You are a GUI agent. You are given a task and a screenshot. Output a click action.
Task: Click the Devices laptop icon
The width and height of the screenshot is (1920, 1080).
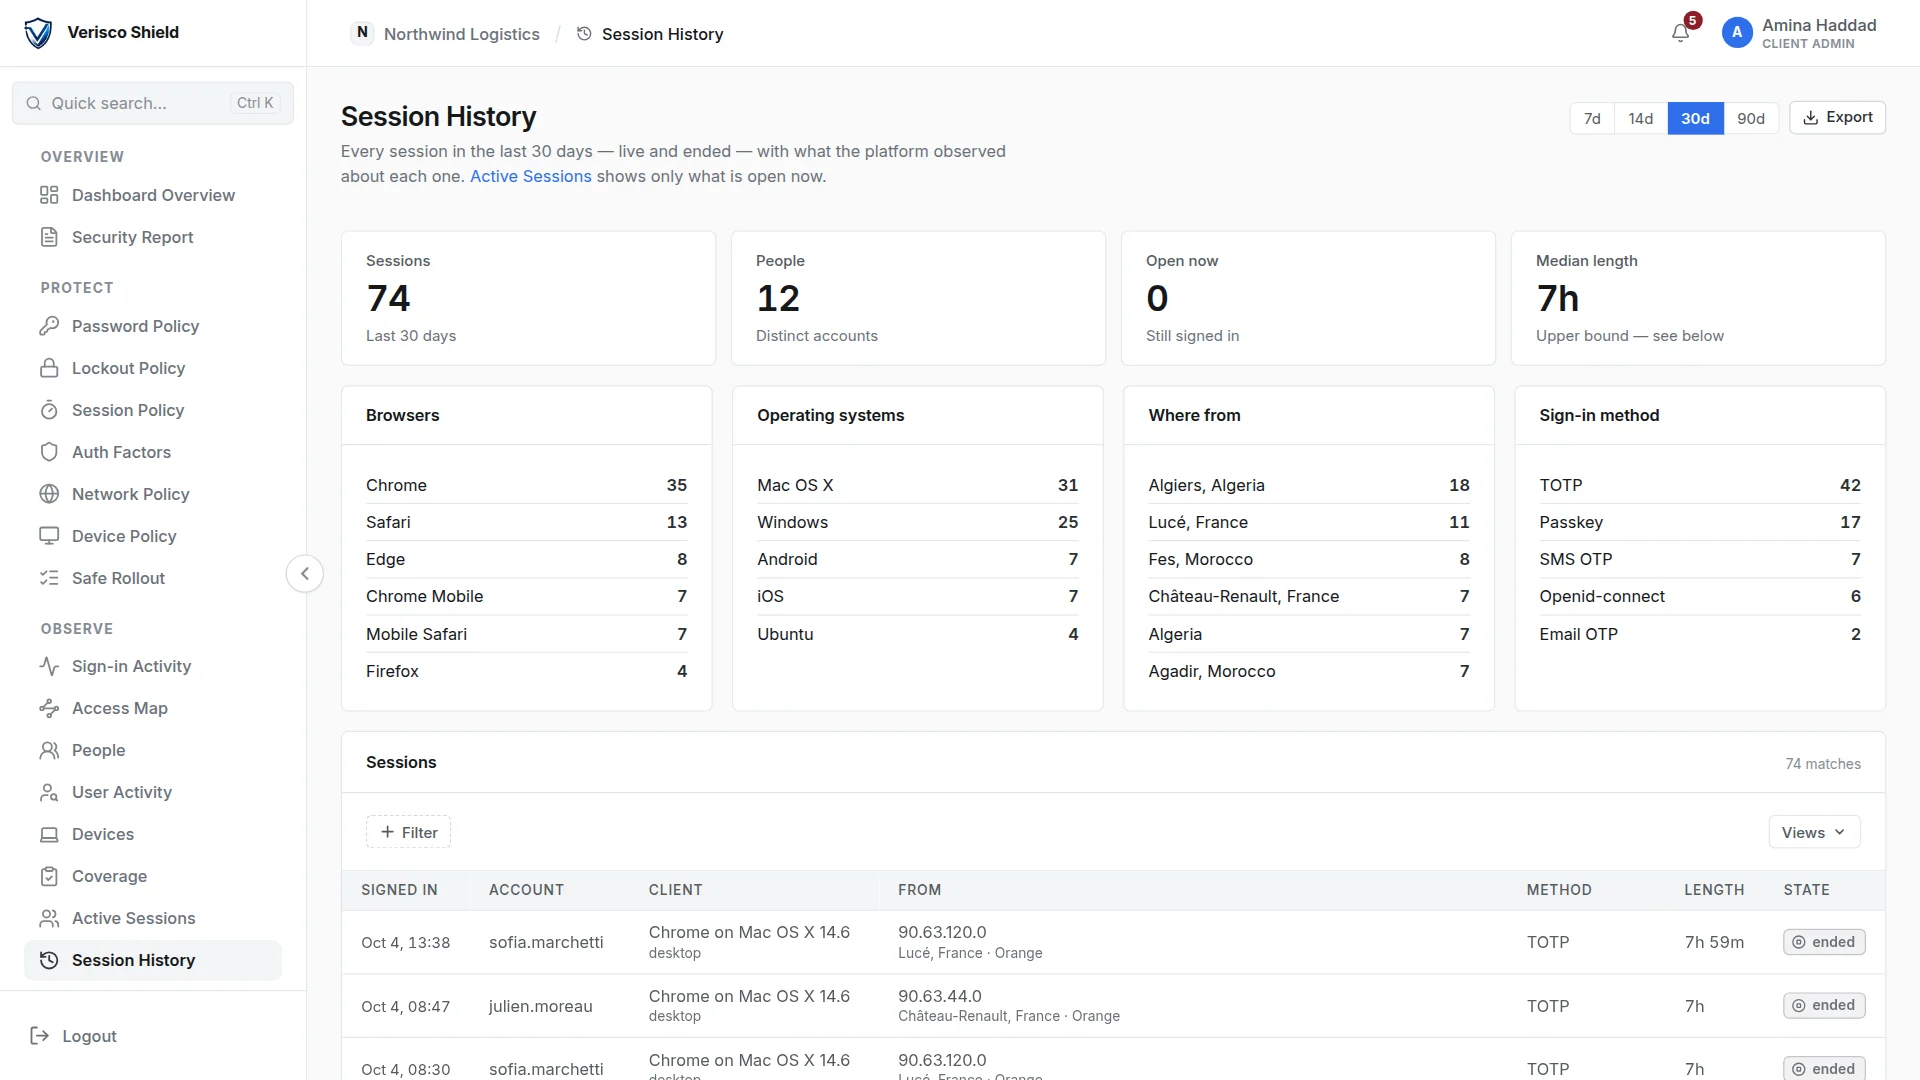click(49, 834)
